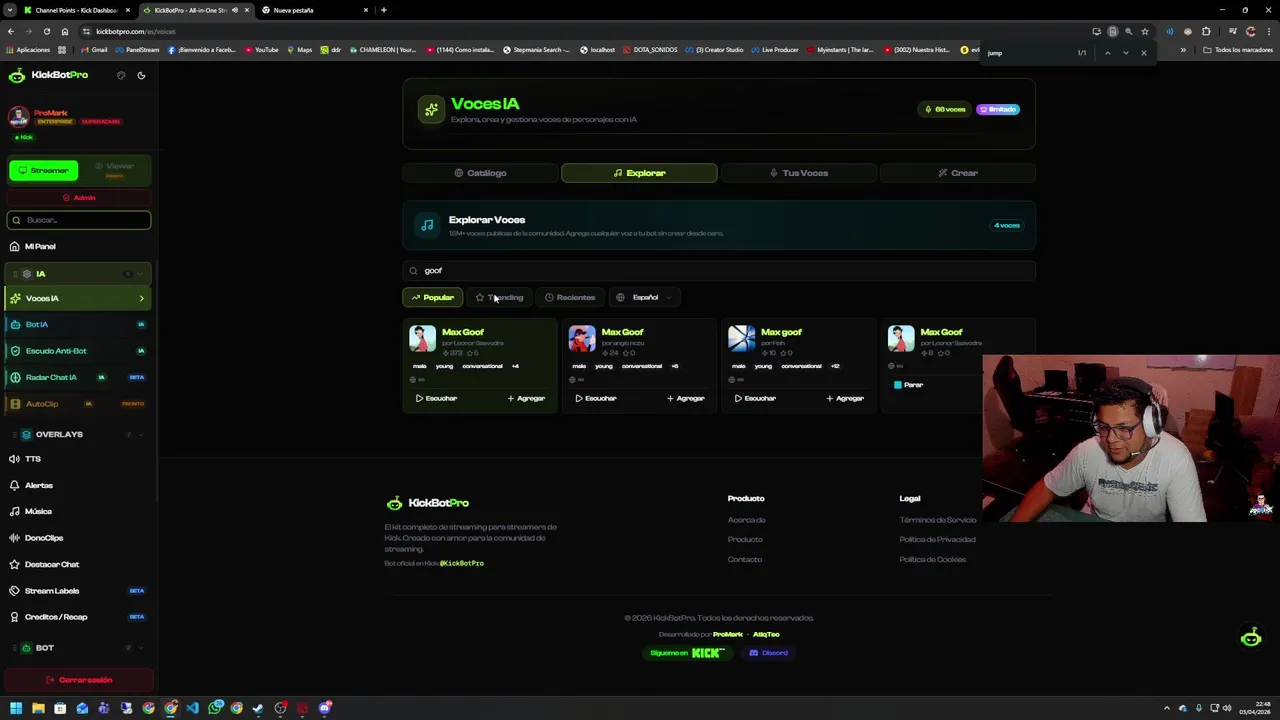Viewport: 1280px width, 720px height.
Task: Open Política de Cookies footer link
Action: point(932,559)
